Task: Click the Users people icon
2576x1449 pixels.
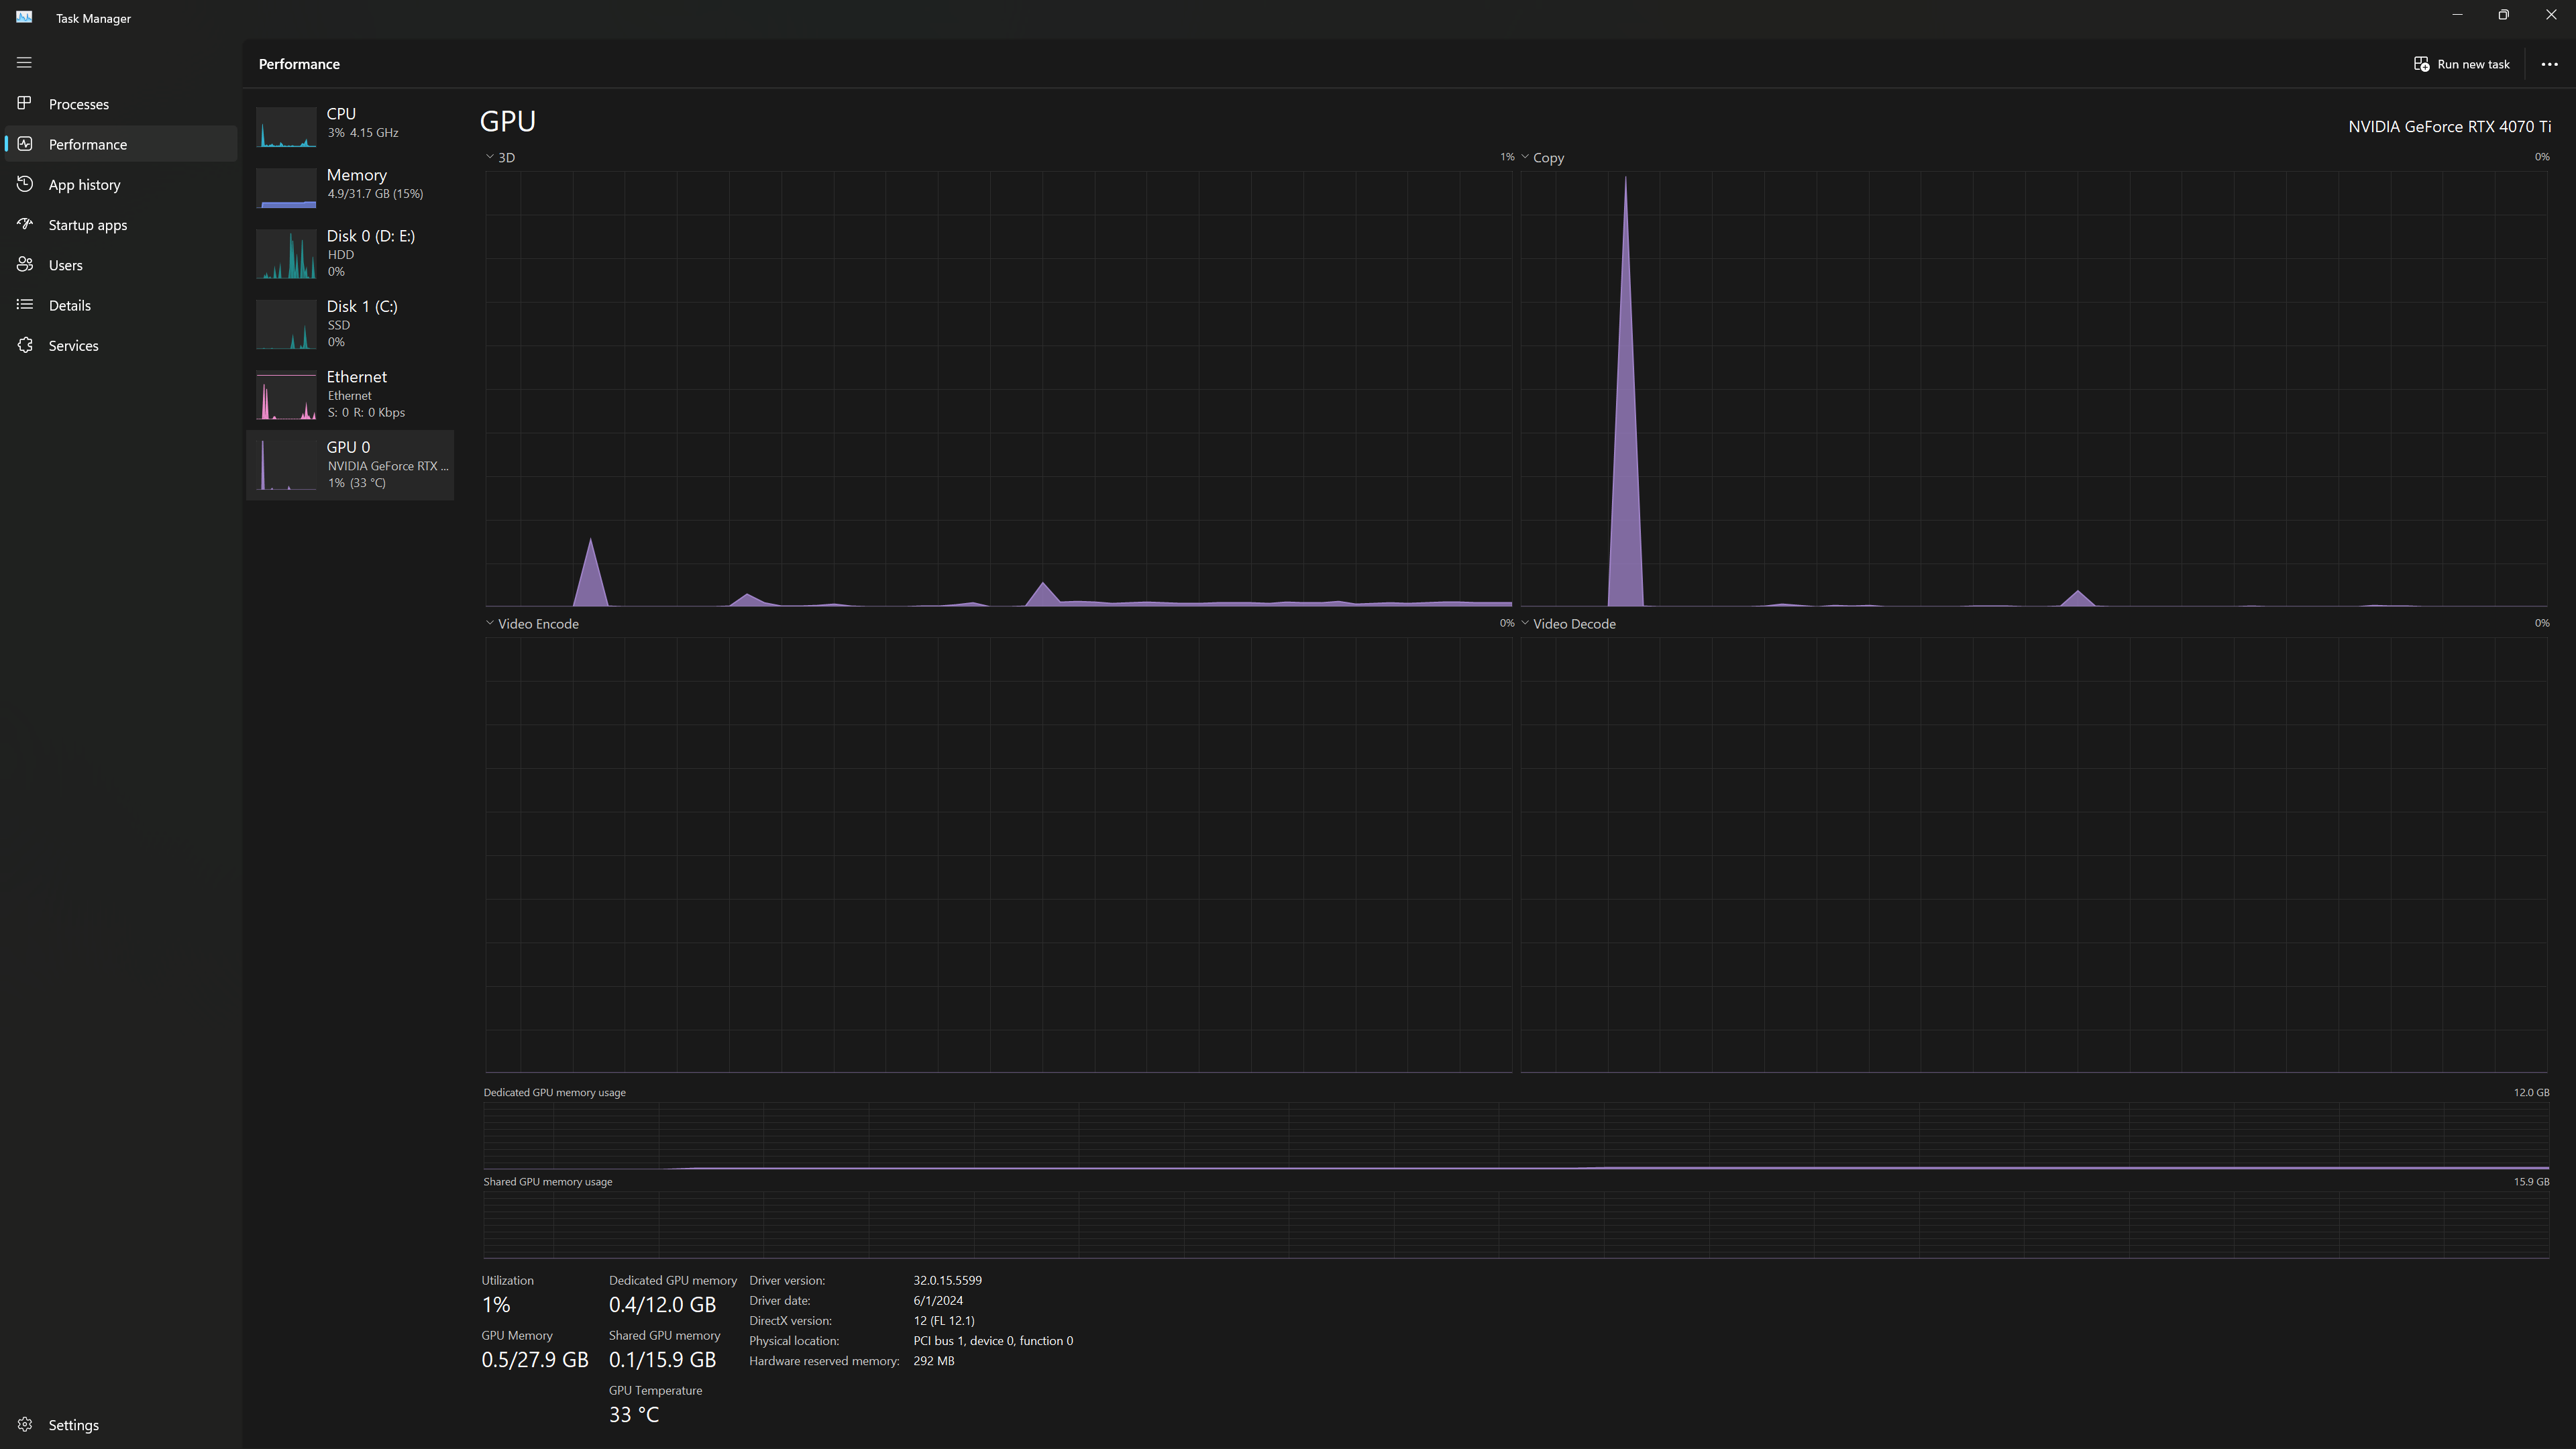Action: [x=25, y=265]
